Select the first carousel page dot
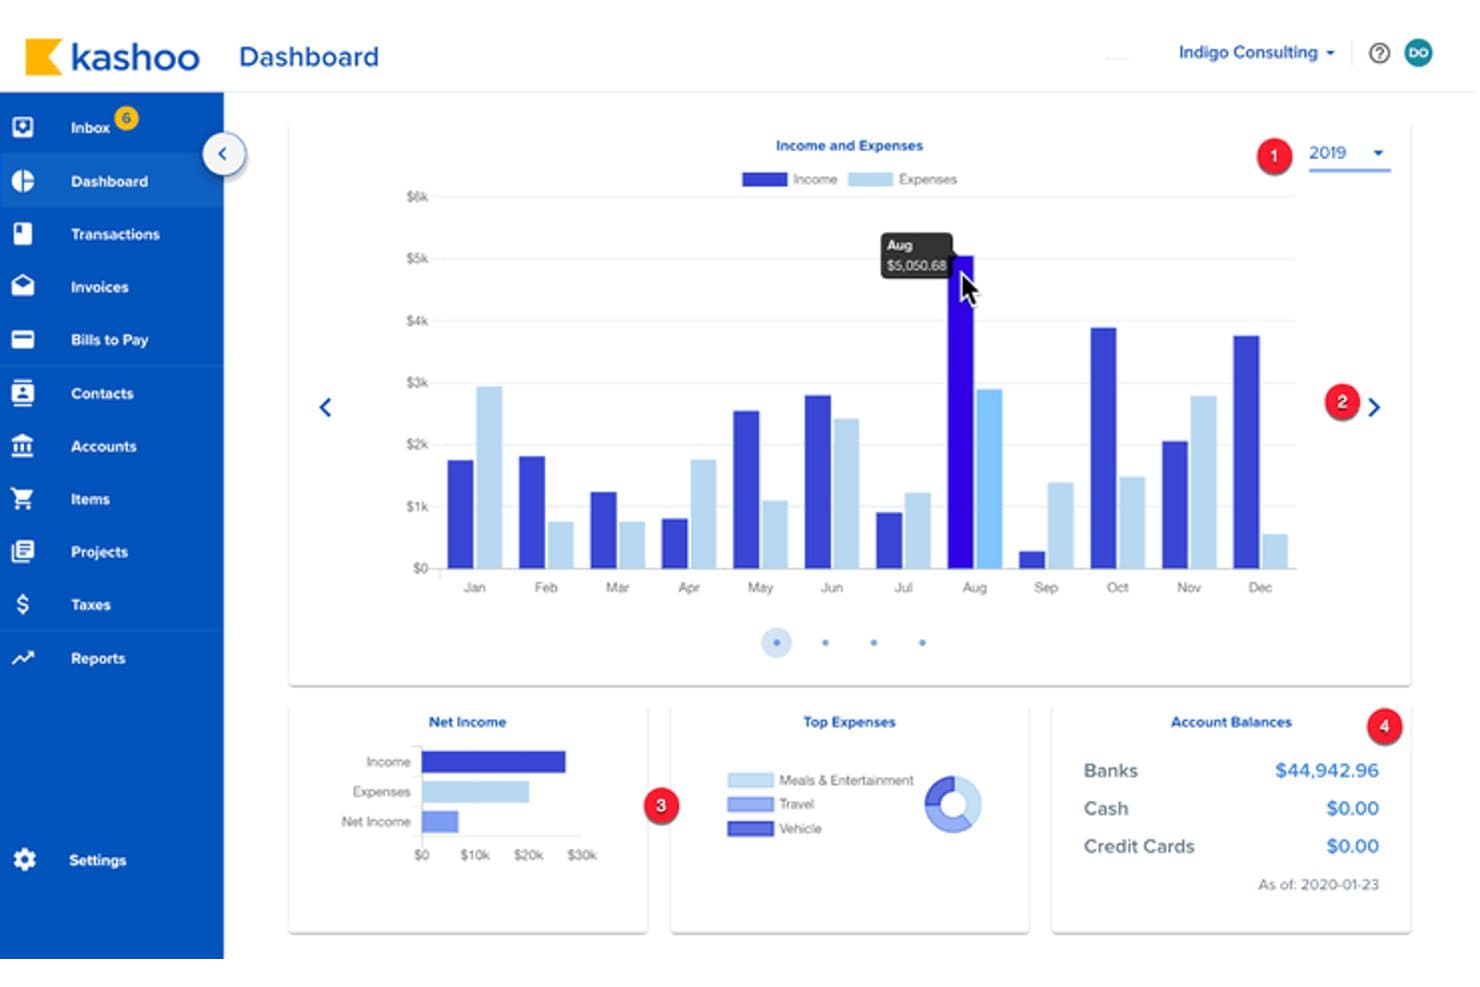 click(776, 642)
